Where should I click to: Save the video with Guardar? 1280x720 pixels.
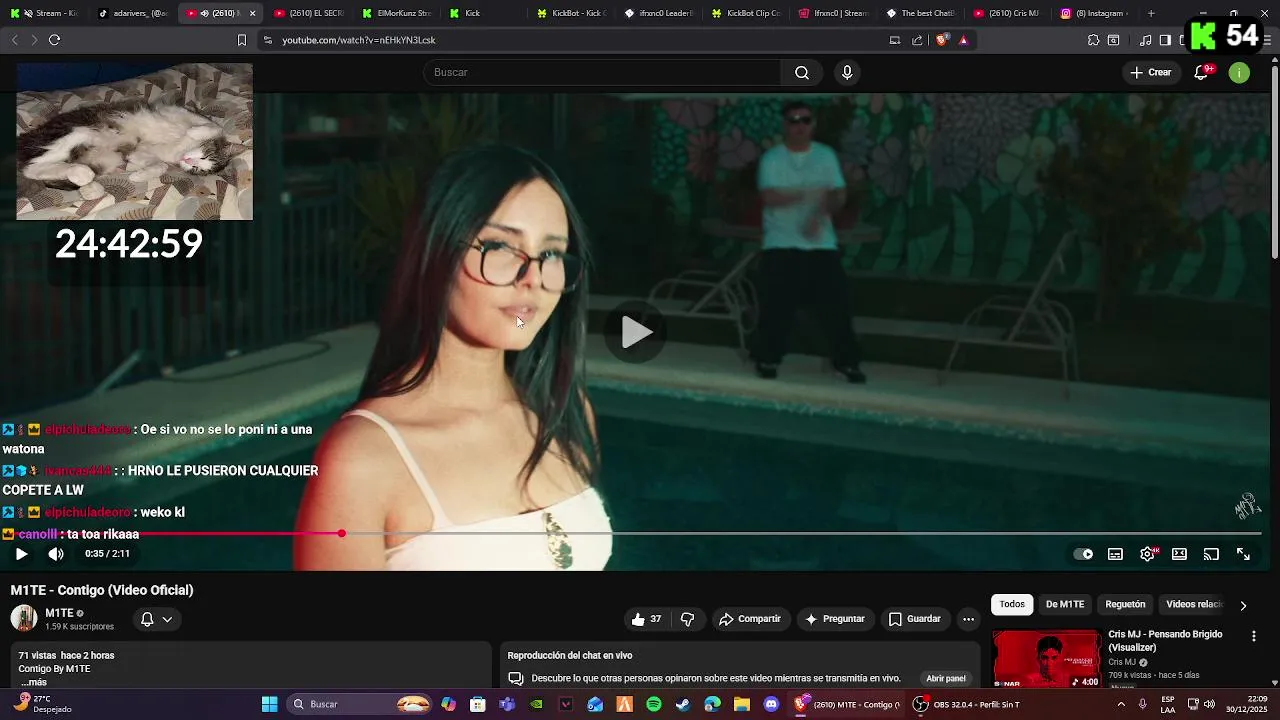[915, 619]
